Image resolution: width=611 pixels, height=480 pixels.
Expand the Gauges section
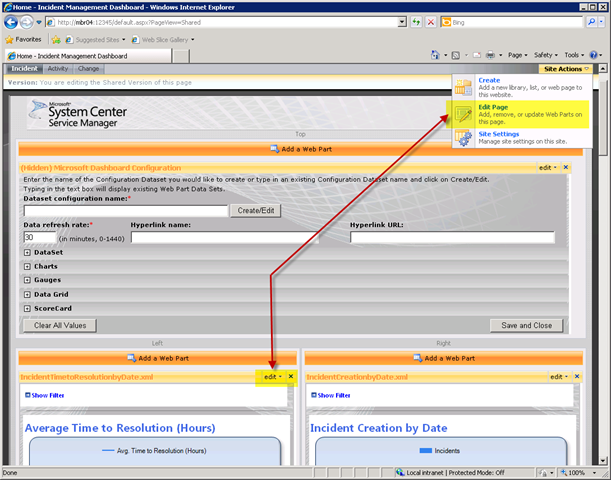(x=26, y=281)
